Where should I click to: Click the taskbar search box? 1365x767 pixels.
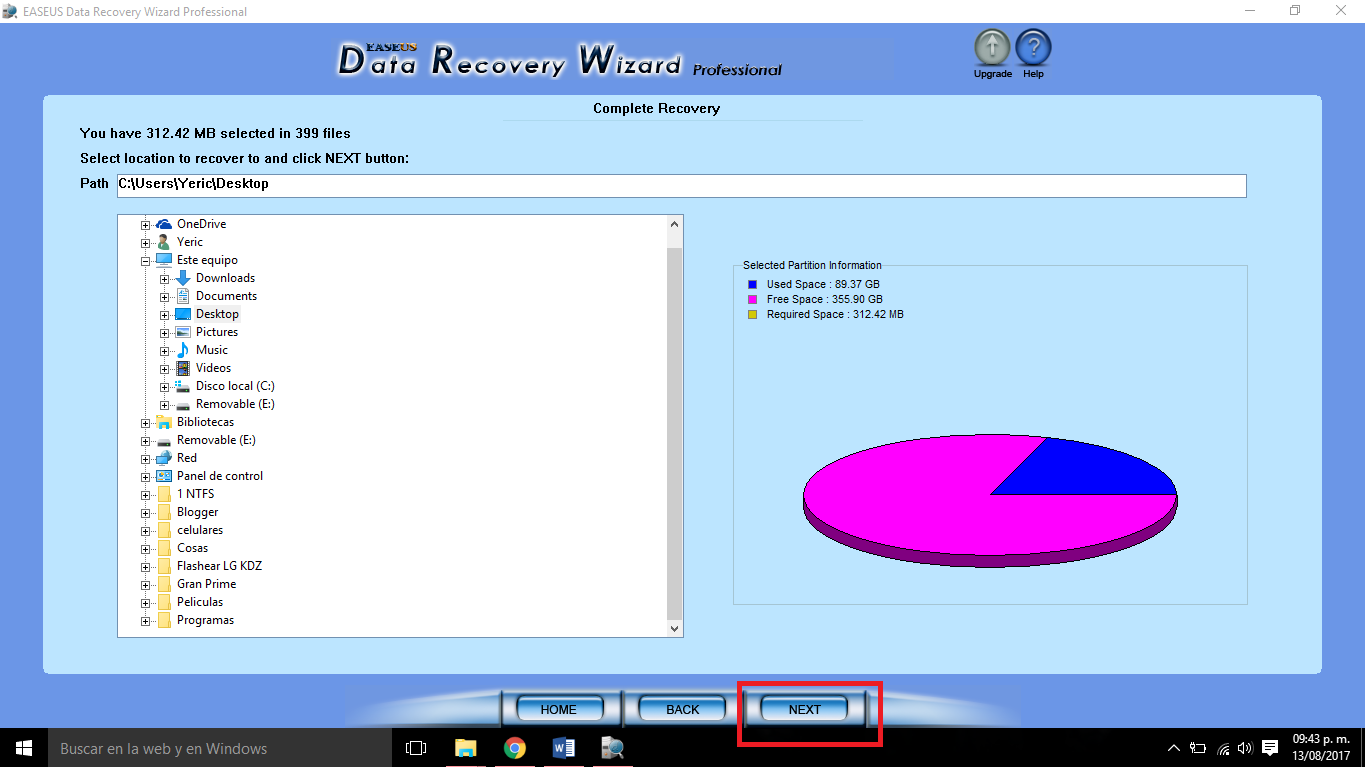220,748
